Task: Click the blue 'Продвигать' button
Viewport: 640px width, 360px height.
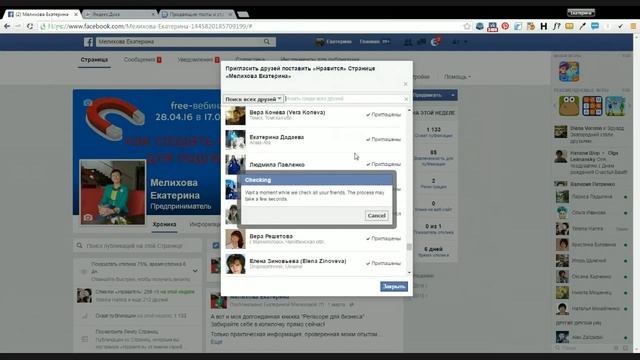Action: point(431,95)
